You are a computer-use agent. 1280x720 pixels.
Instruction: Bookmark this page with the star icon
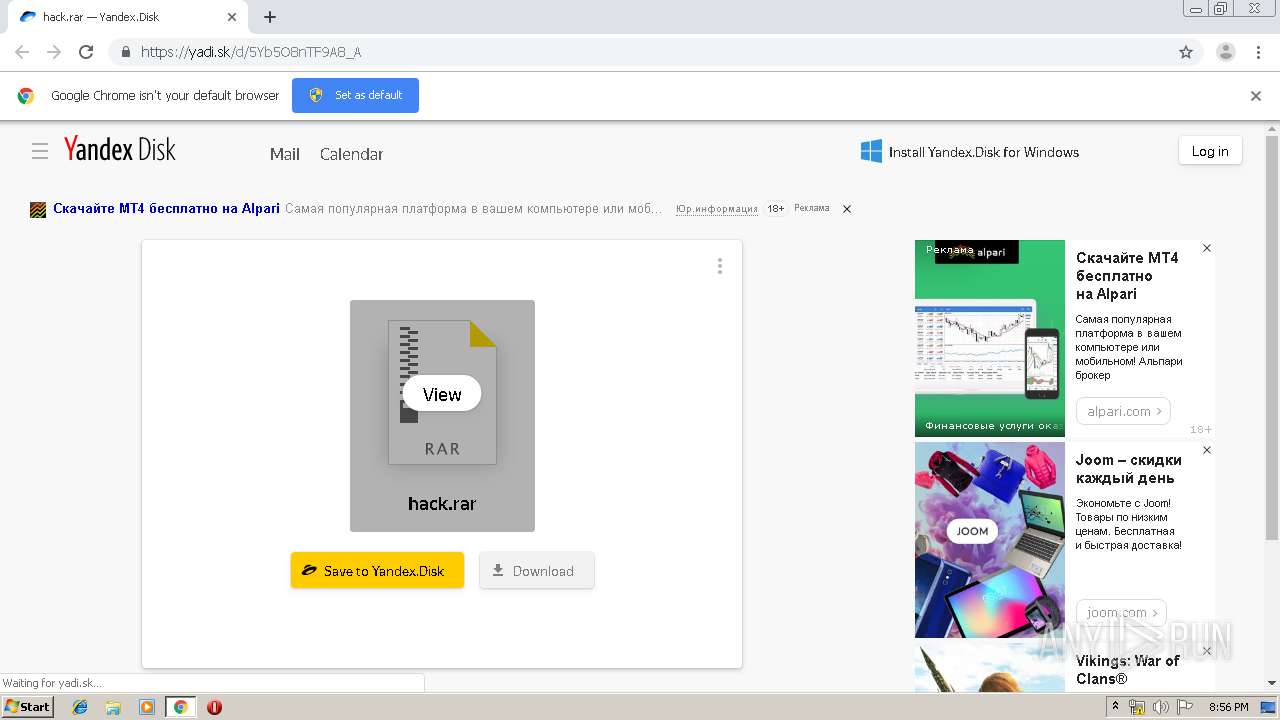click(x=1186, y=52)
